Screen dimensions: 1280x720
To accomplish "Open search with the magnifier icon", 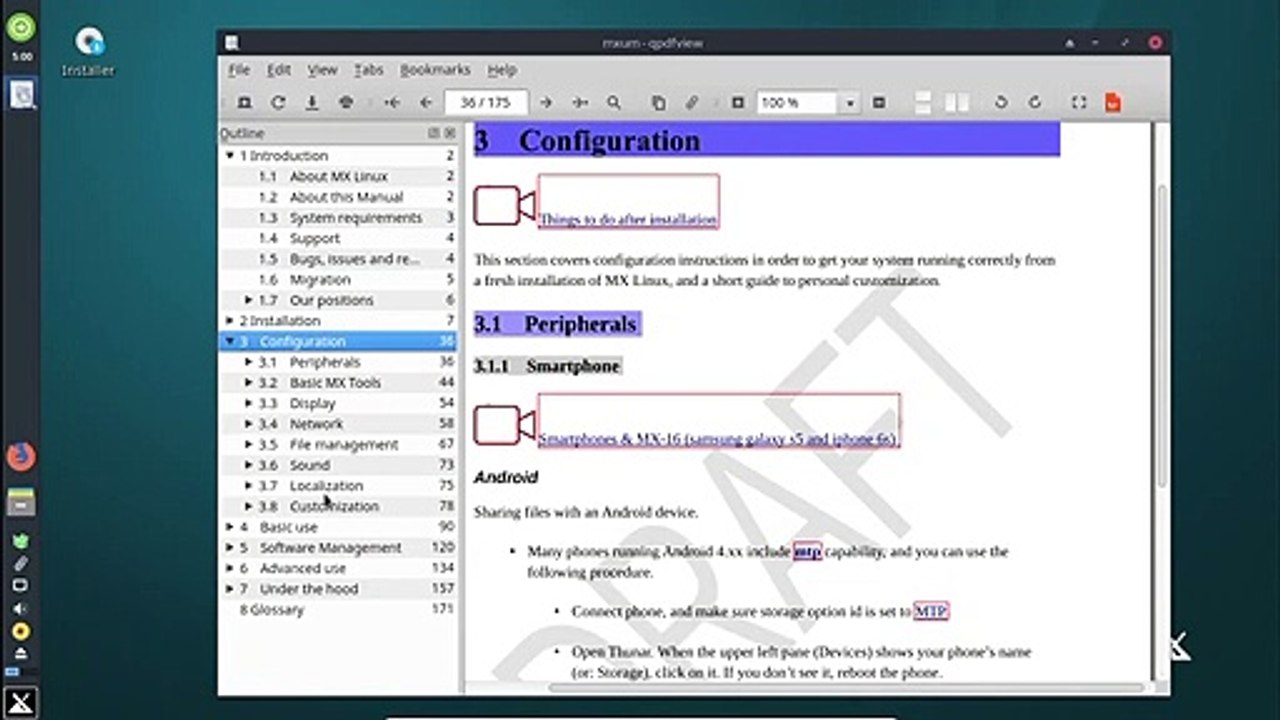I will 614,103.
